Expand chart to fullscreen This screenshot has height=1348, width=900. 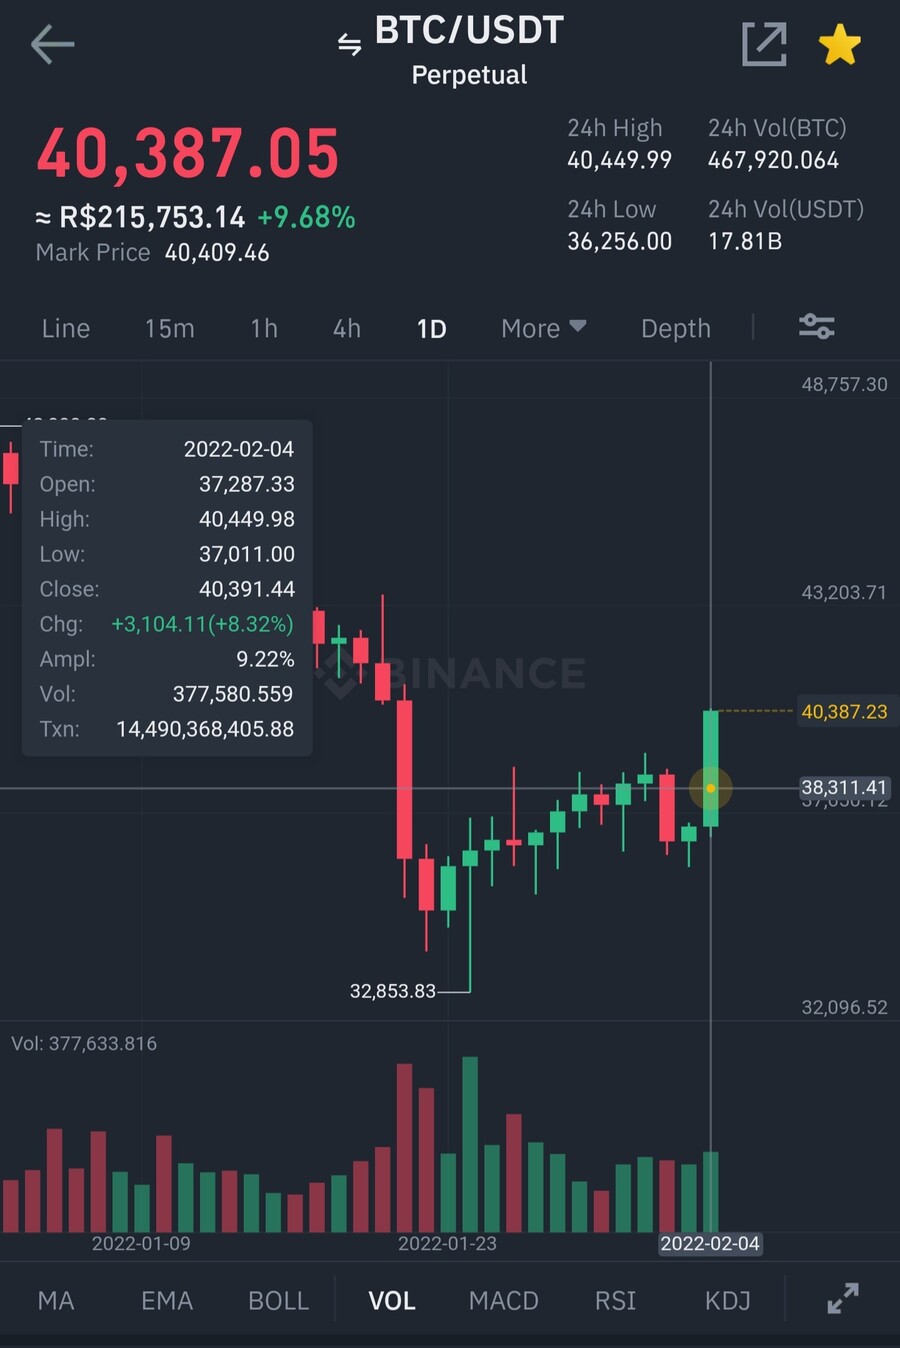pyautogui.click(x=843, y=1298)
